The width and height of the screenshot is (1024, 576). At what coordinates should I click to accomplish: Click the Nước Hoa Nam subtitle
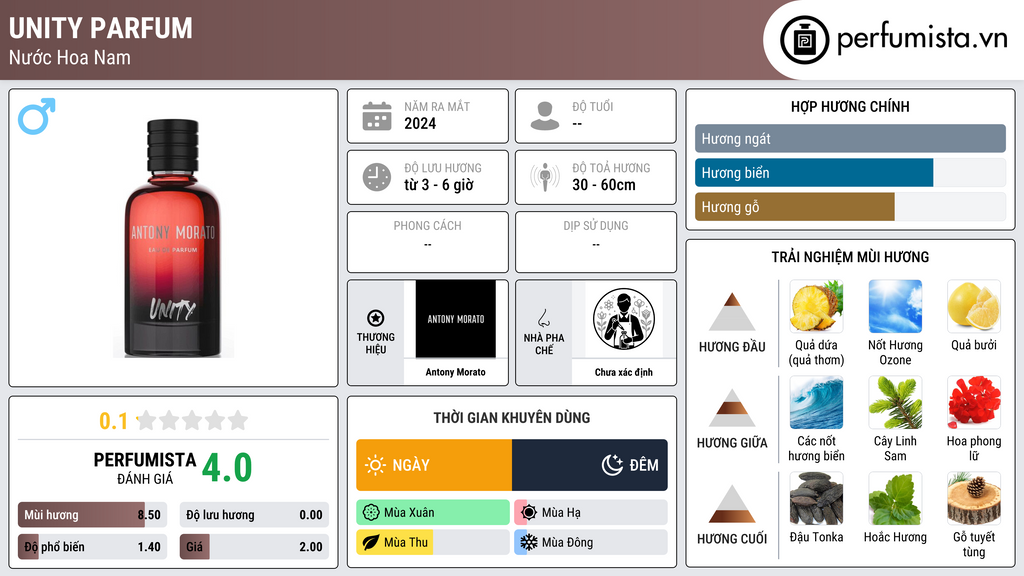coord(70,57)
